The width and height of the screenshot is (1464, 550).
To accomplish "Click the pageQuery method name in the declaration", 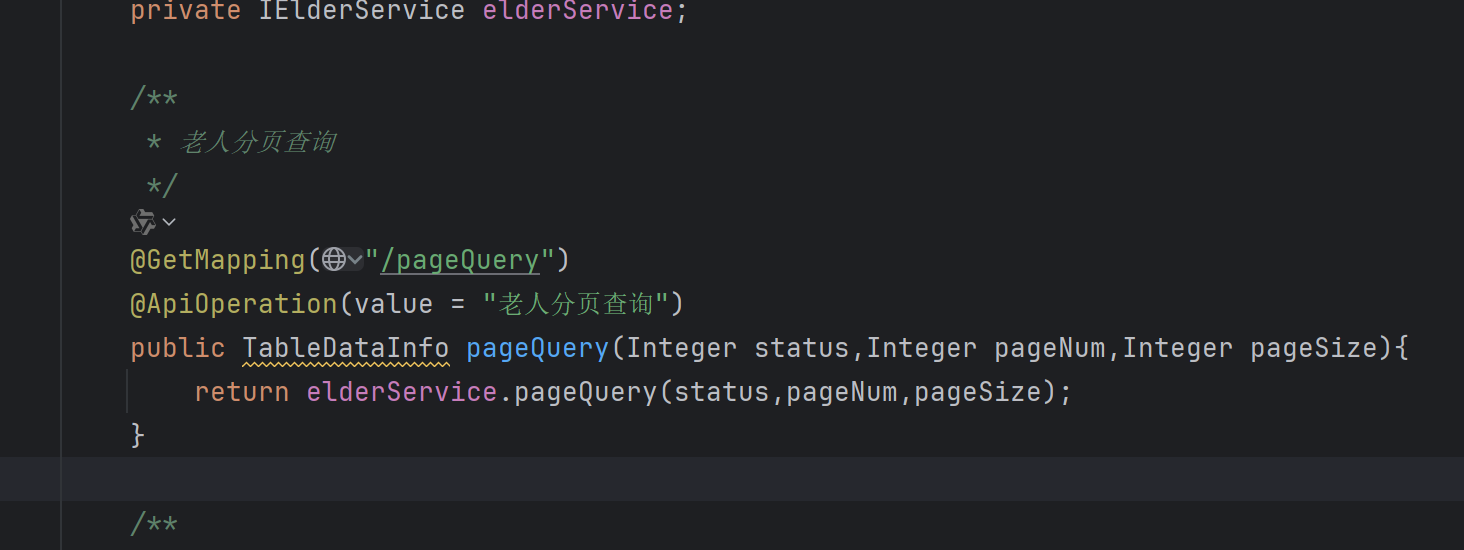I will 538,348.
